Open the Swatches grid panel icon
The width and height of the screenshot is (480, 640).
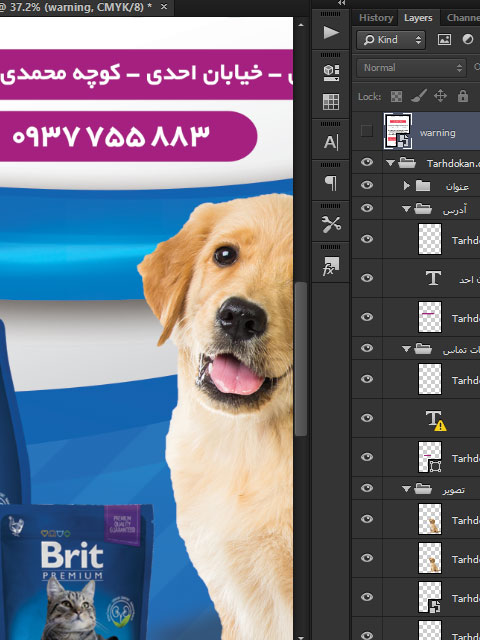(331, 102)
